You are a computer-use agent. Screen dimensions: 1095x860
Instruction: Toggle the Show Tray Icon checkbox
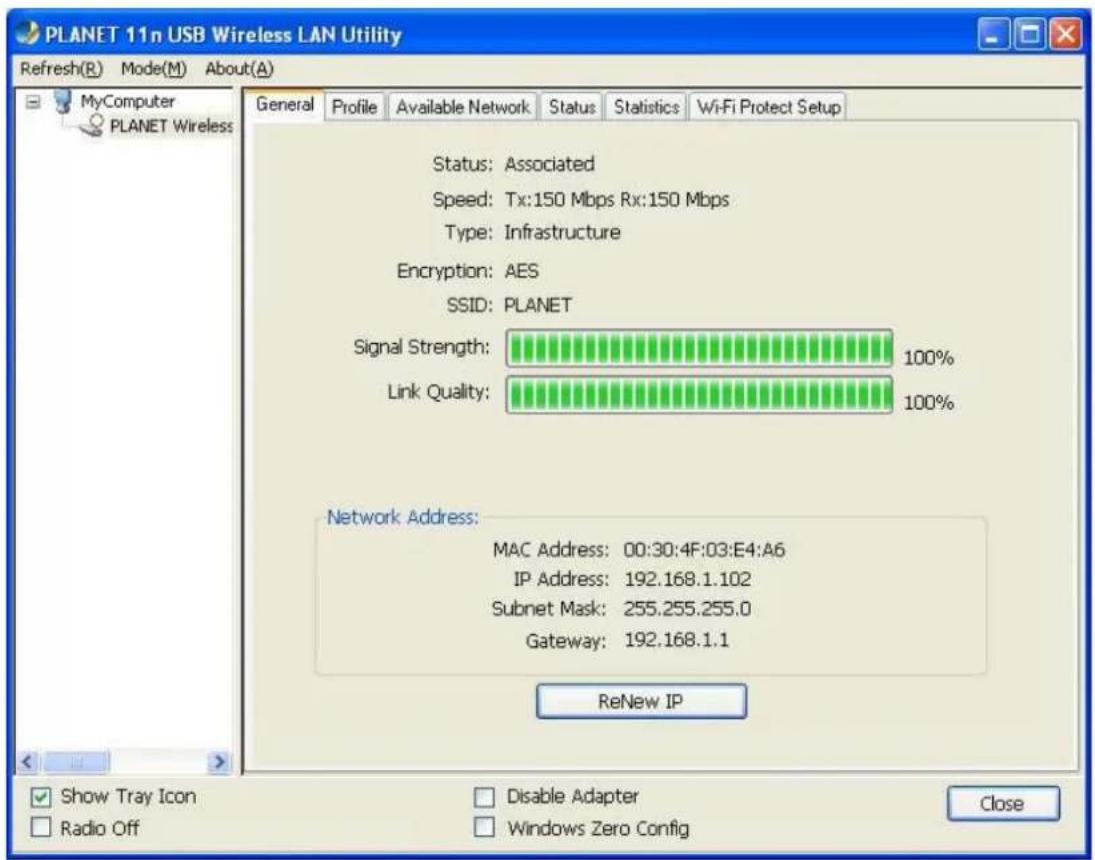point(41,796)
